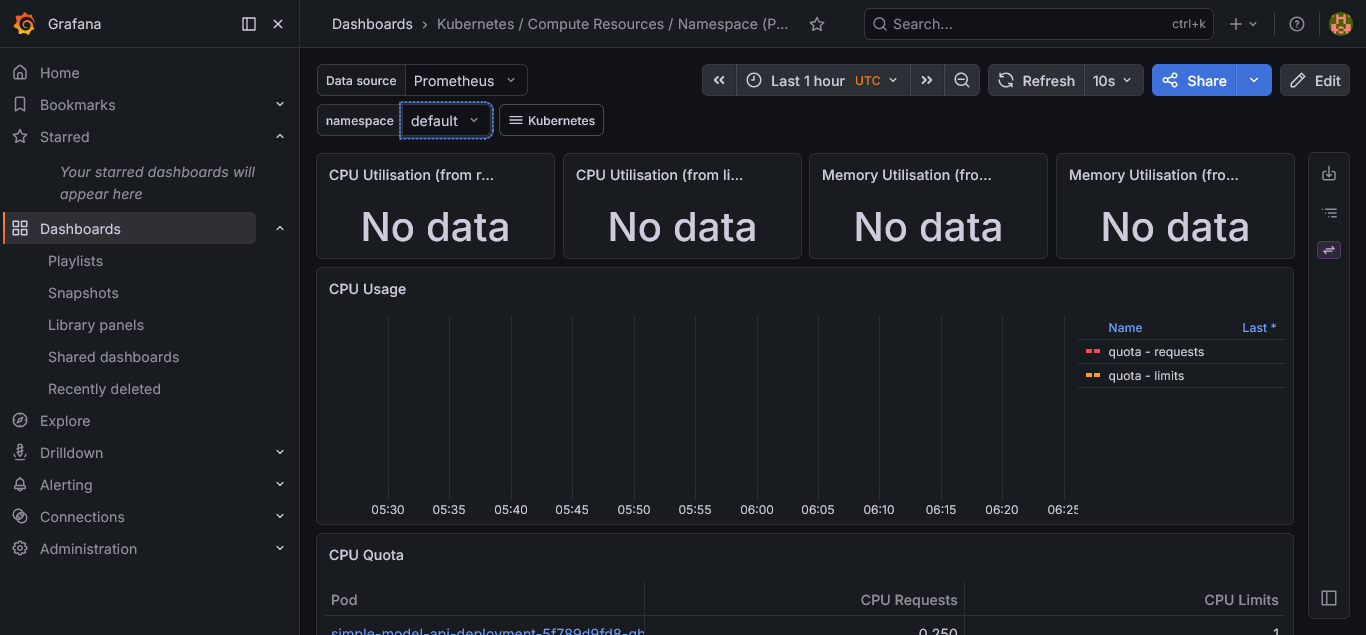This screenshot has height=635, width=1366.
Task: Open the outline icon in right toolbar
Action: coord(1329,212)
